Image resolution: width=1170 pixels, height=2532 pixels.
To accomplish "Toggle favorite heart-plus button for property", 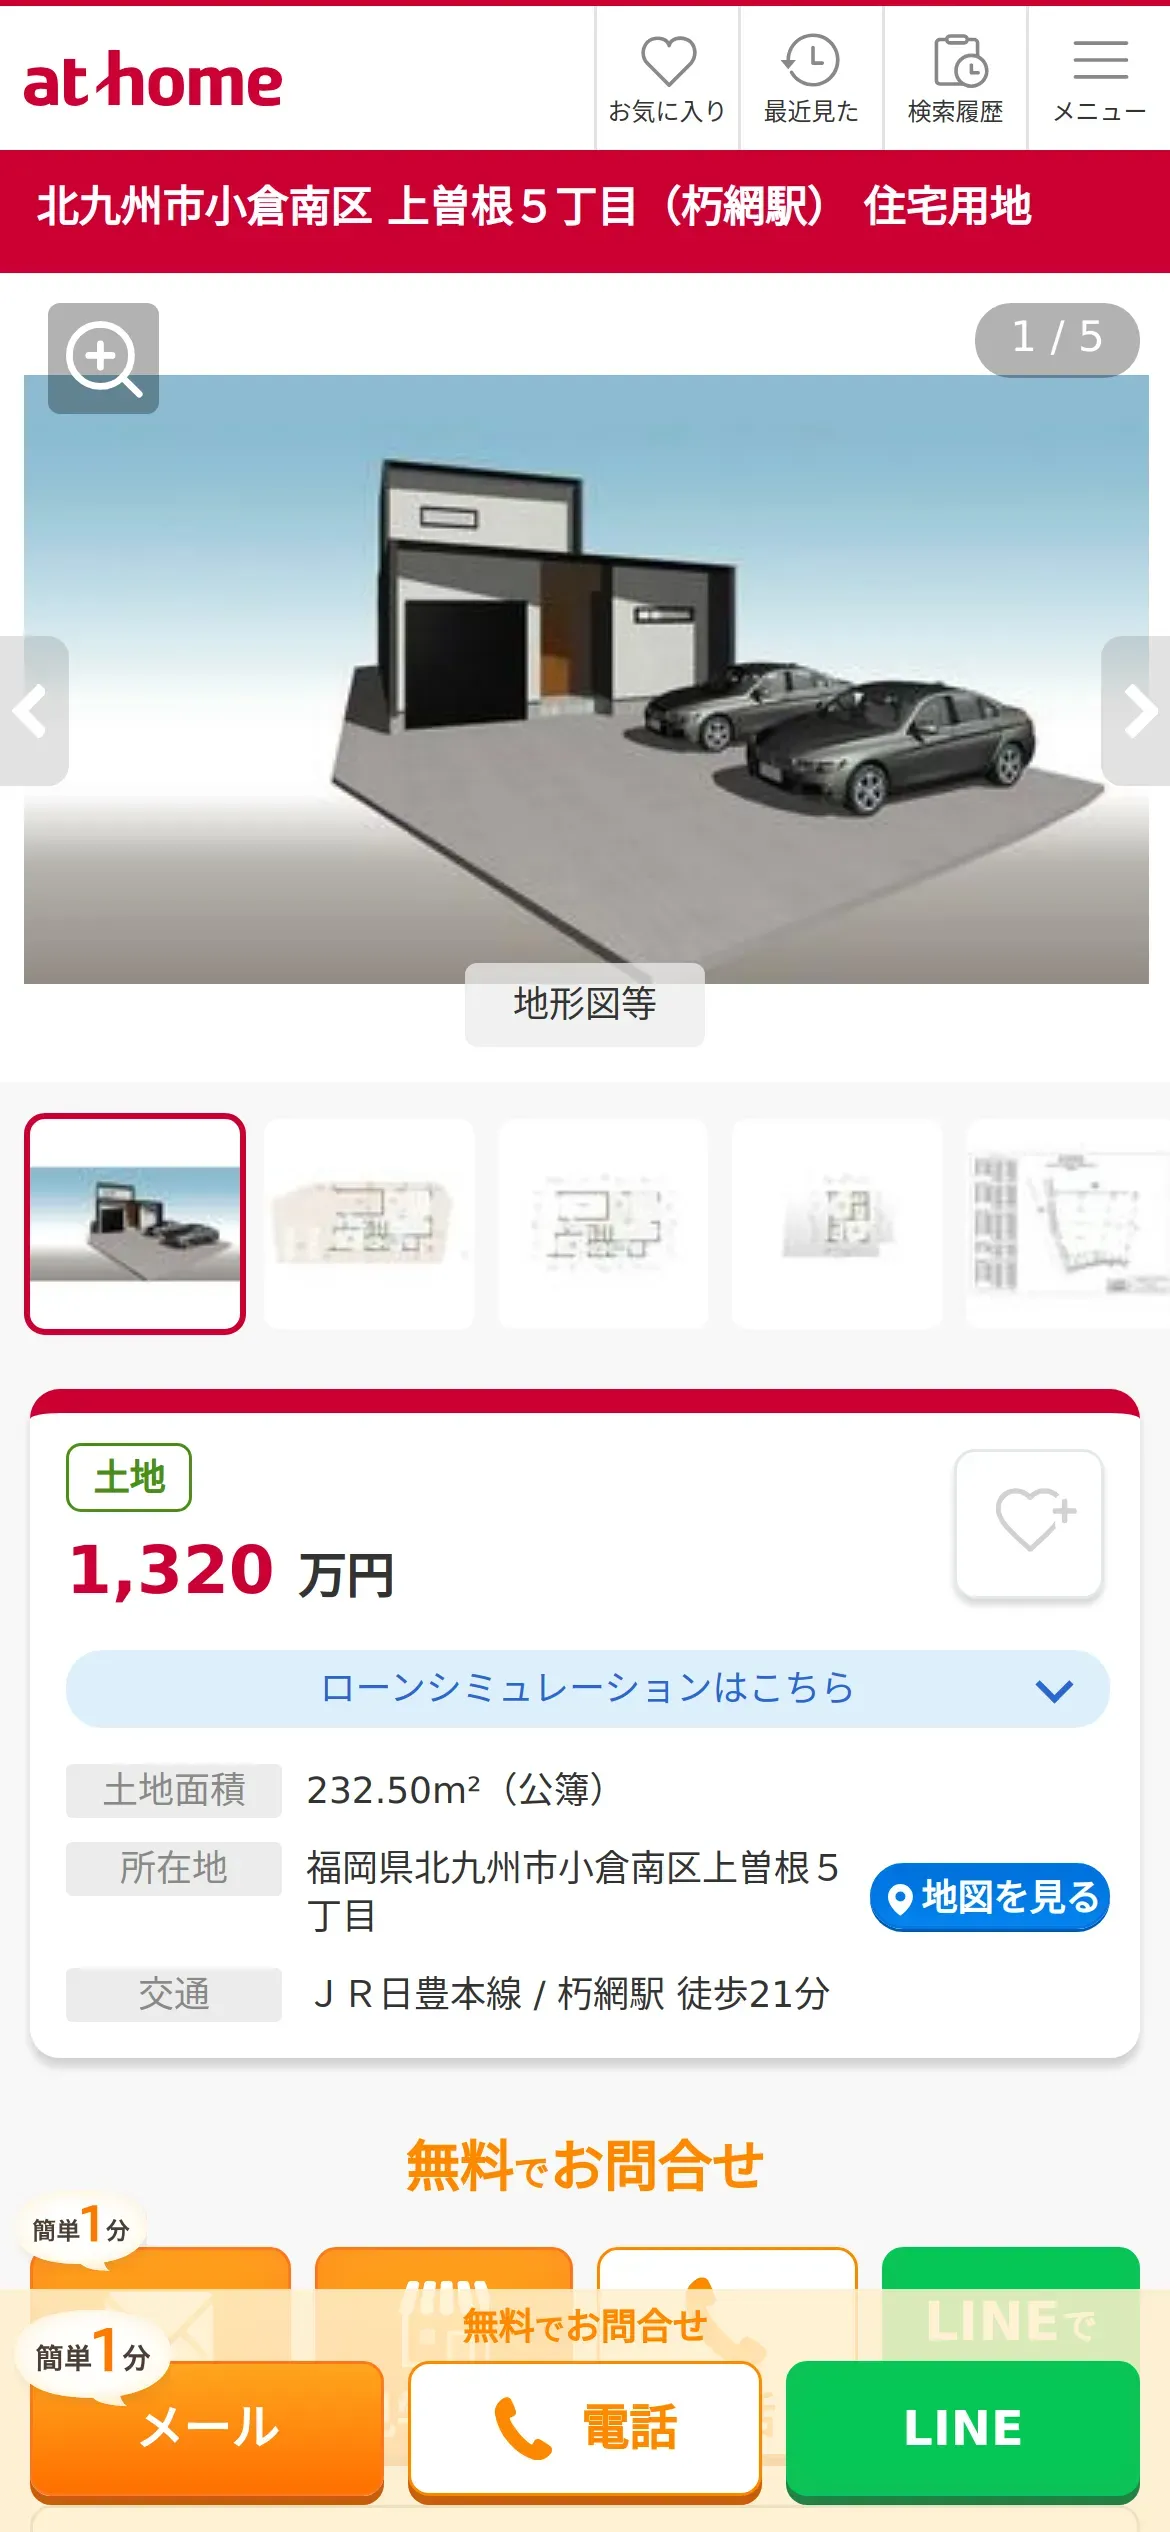I will click(1029, 1524).
